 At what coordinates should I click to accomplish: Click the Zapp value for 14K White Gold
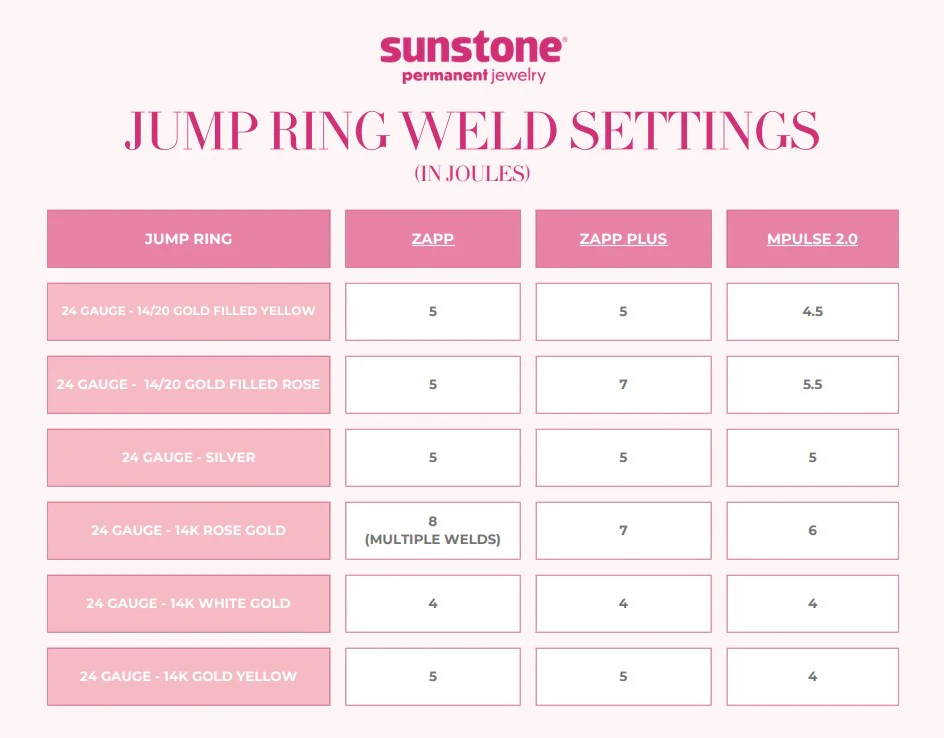click(433, 603)
